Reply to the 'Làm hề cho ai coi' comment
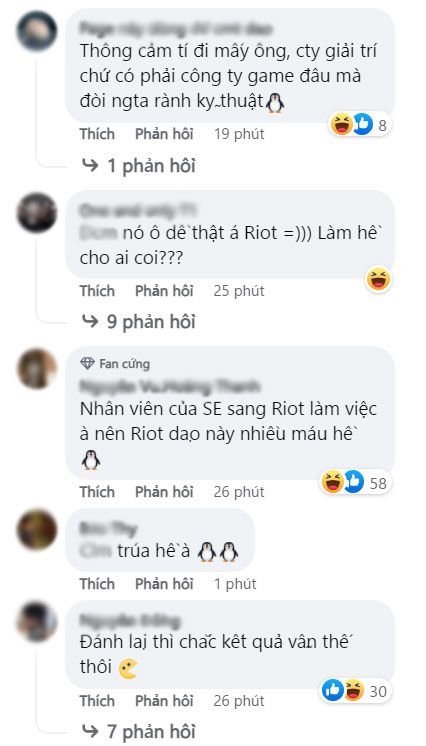 [164, 291]
